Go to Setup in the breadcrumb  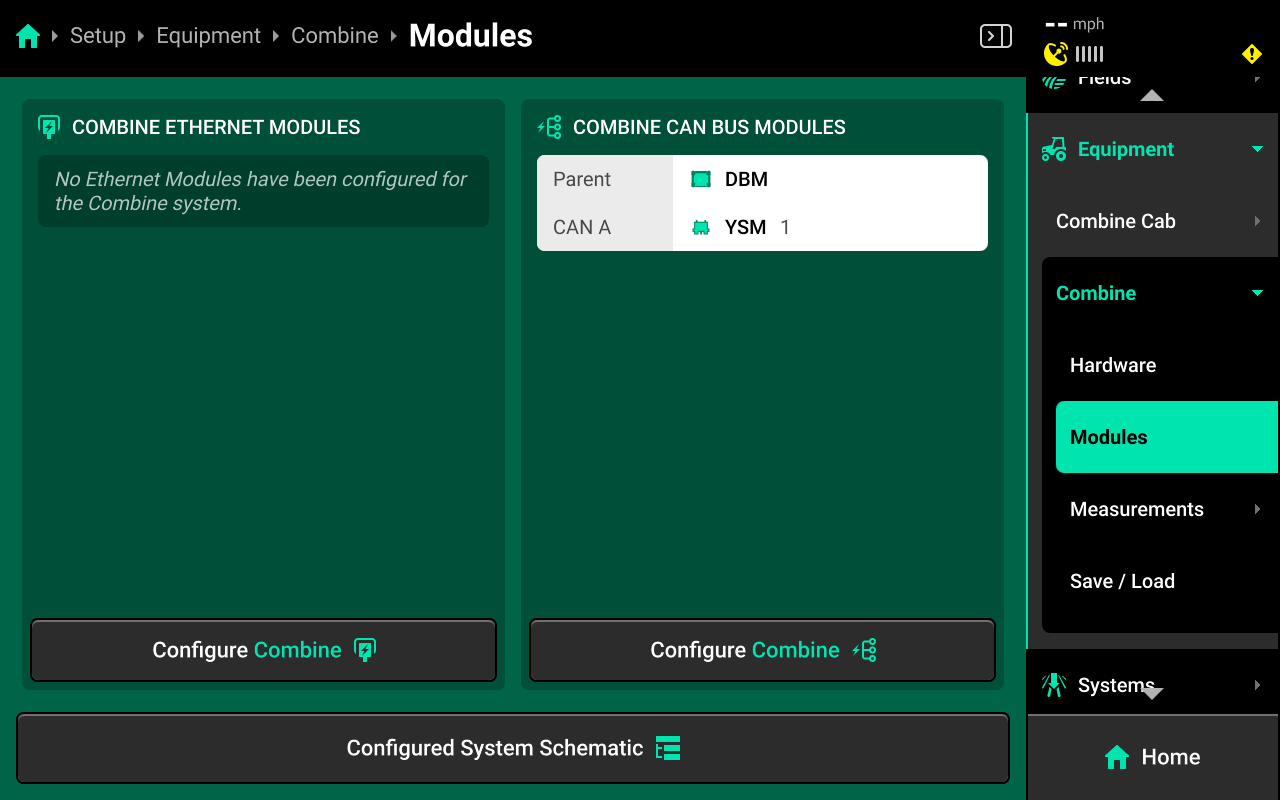(x=98, y=36)
